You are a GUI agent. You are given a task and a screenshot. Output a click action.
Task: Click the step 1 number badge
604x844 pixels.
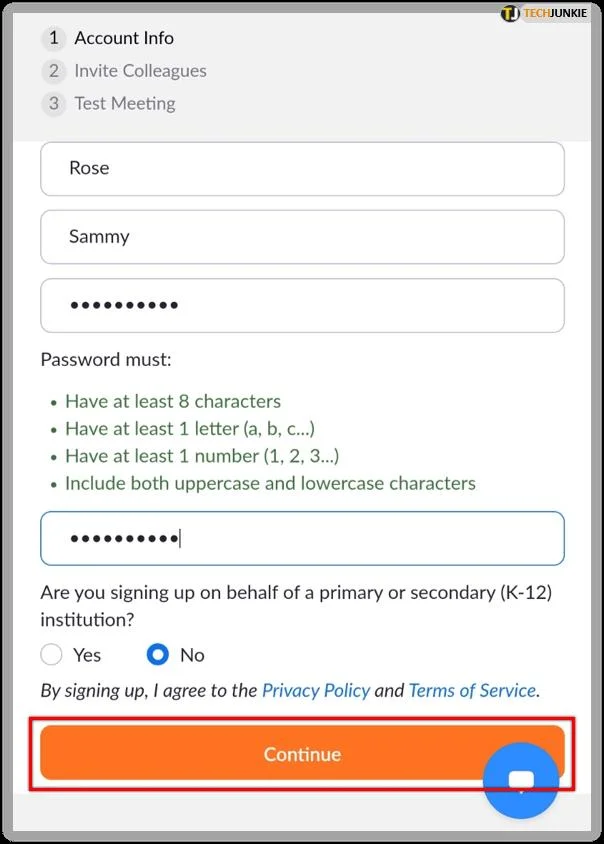pos(54,38)
